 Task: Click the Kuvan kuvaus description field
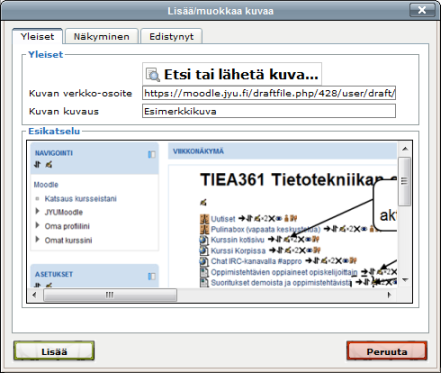pos(269,111)
